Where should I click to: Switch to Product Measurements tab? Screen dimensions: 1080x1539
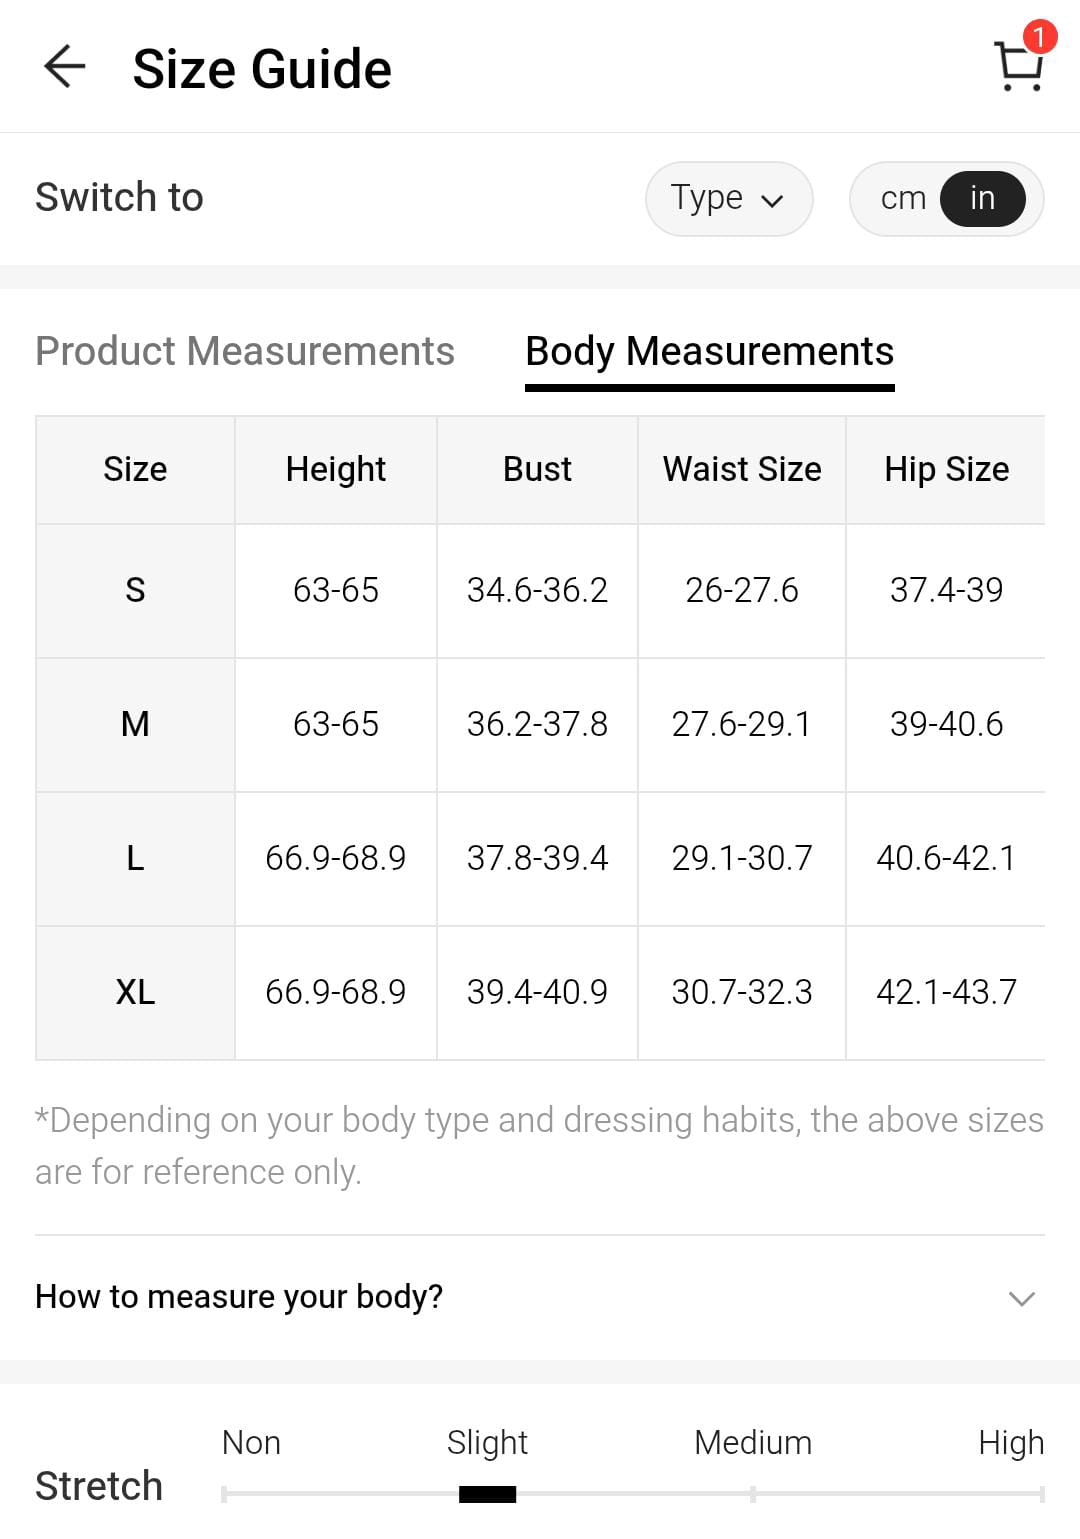(x=245, y=351)
